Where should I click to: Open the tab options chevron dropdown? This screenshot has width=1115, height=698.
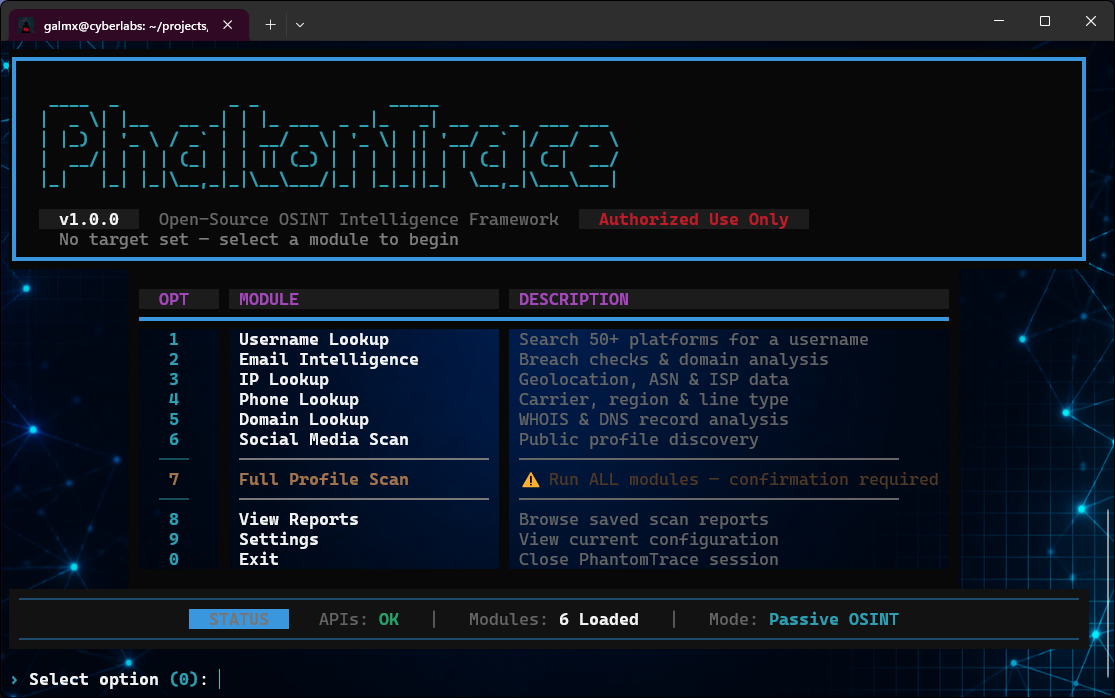tap(299, 21)
